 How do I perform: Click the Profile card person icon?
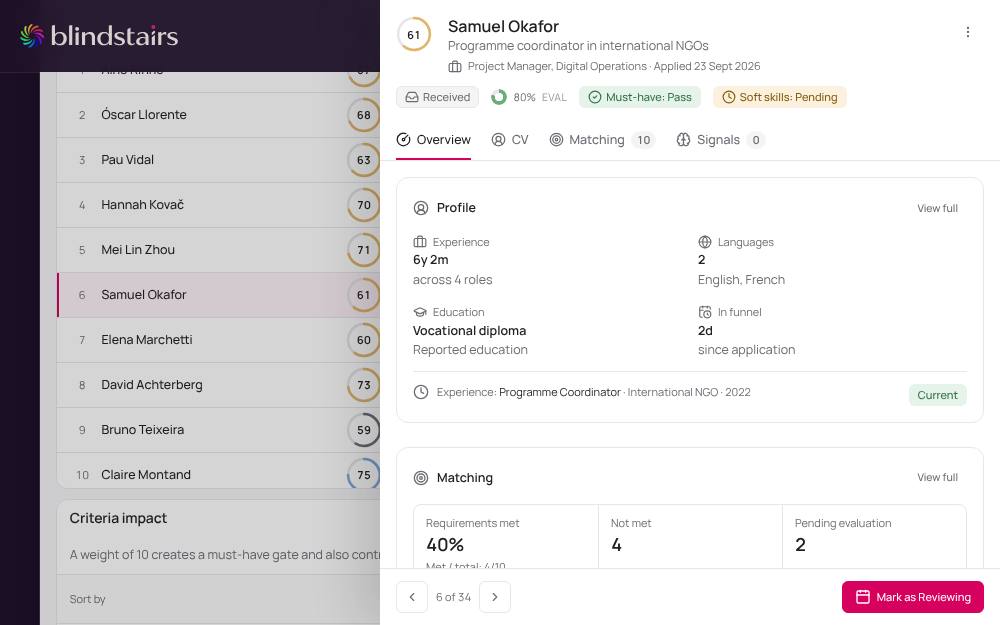[x=421, y=208]
